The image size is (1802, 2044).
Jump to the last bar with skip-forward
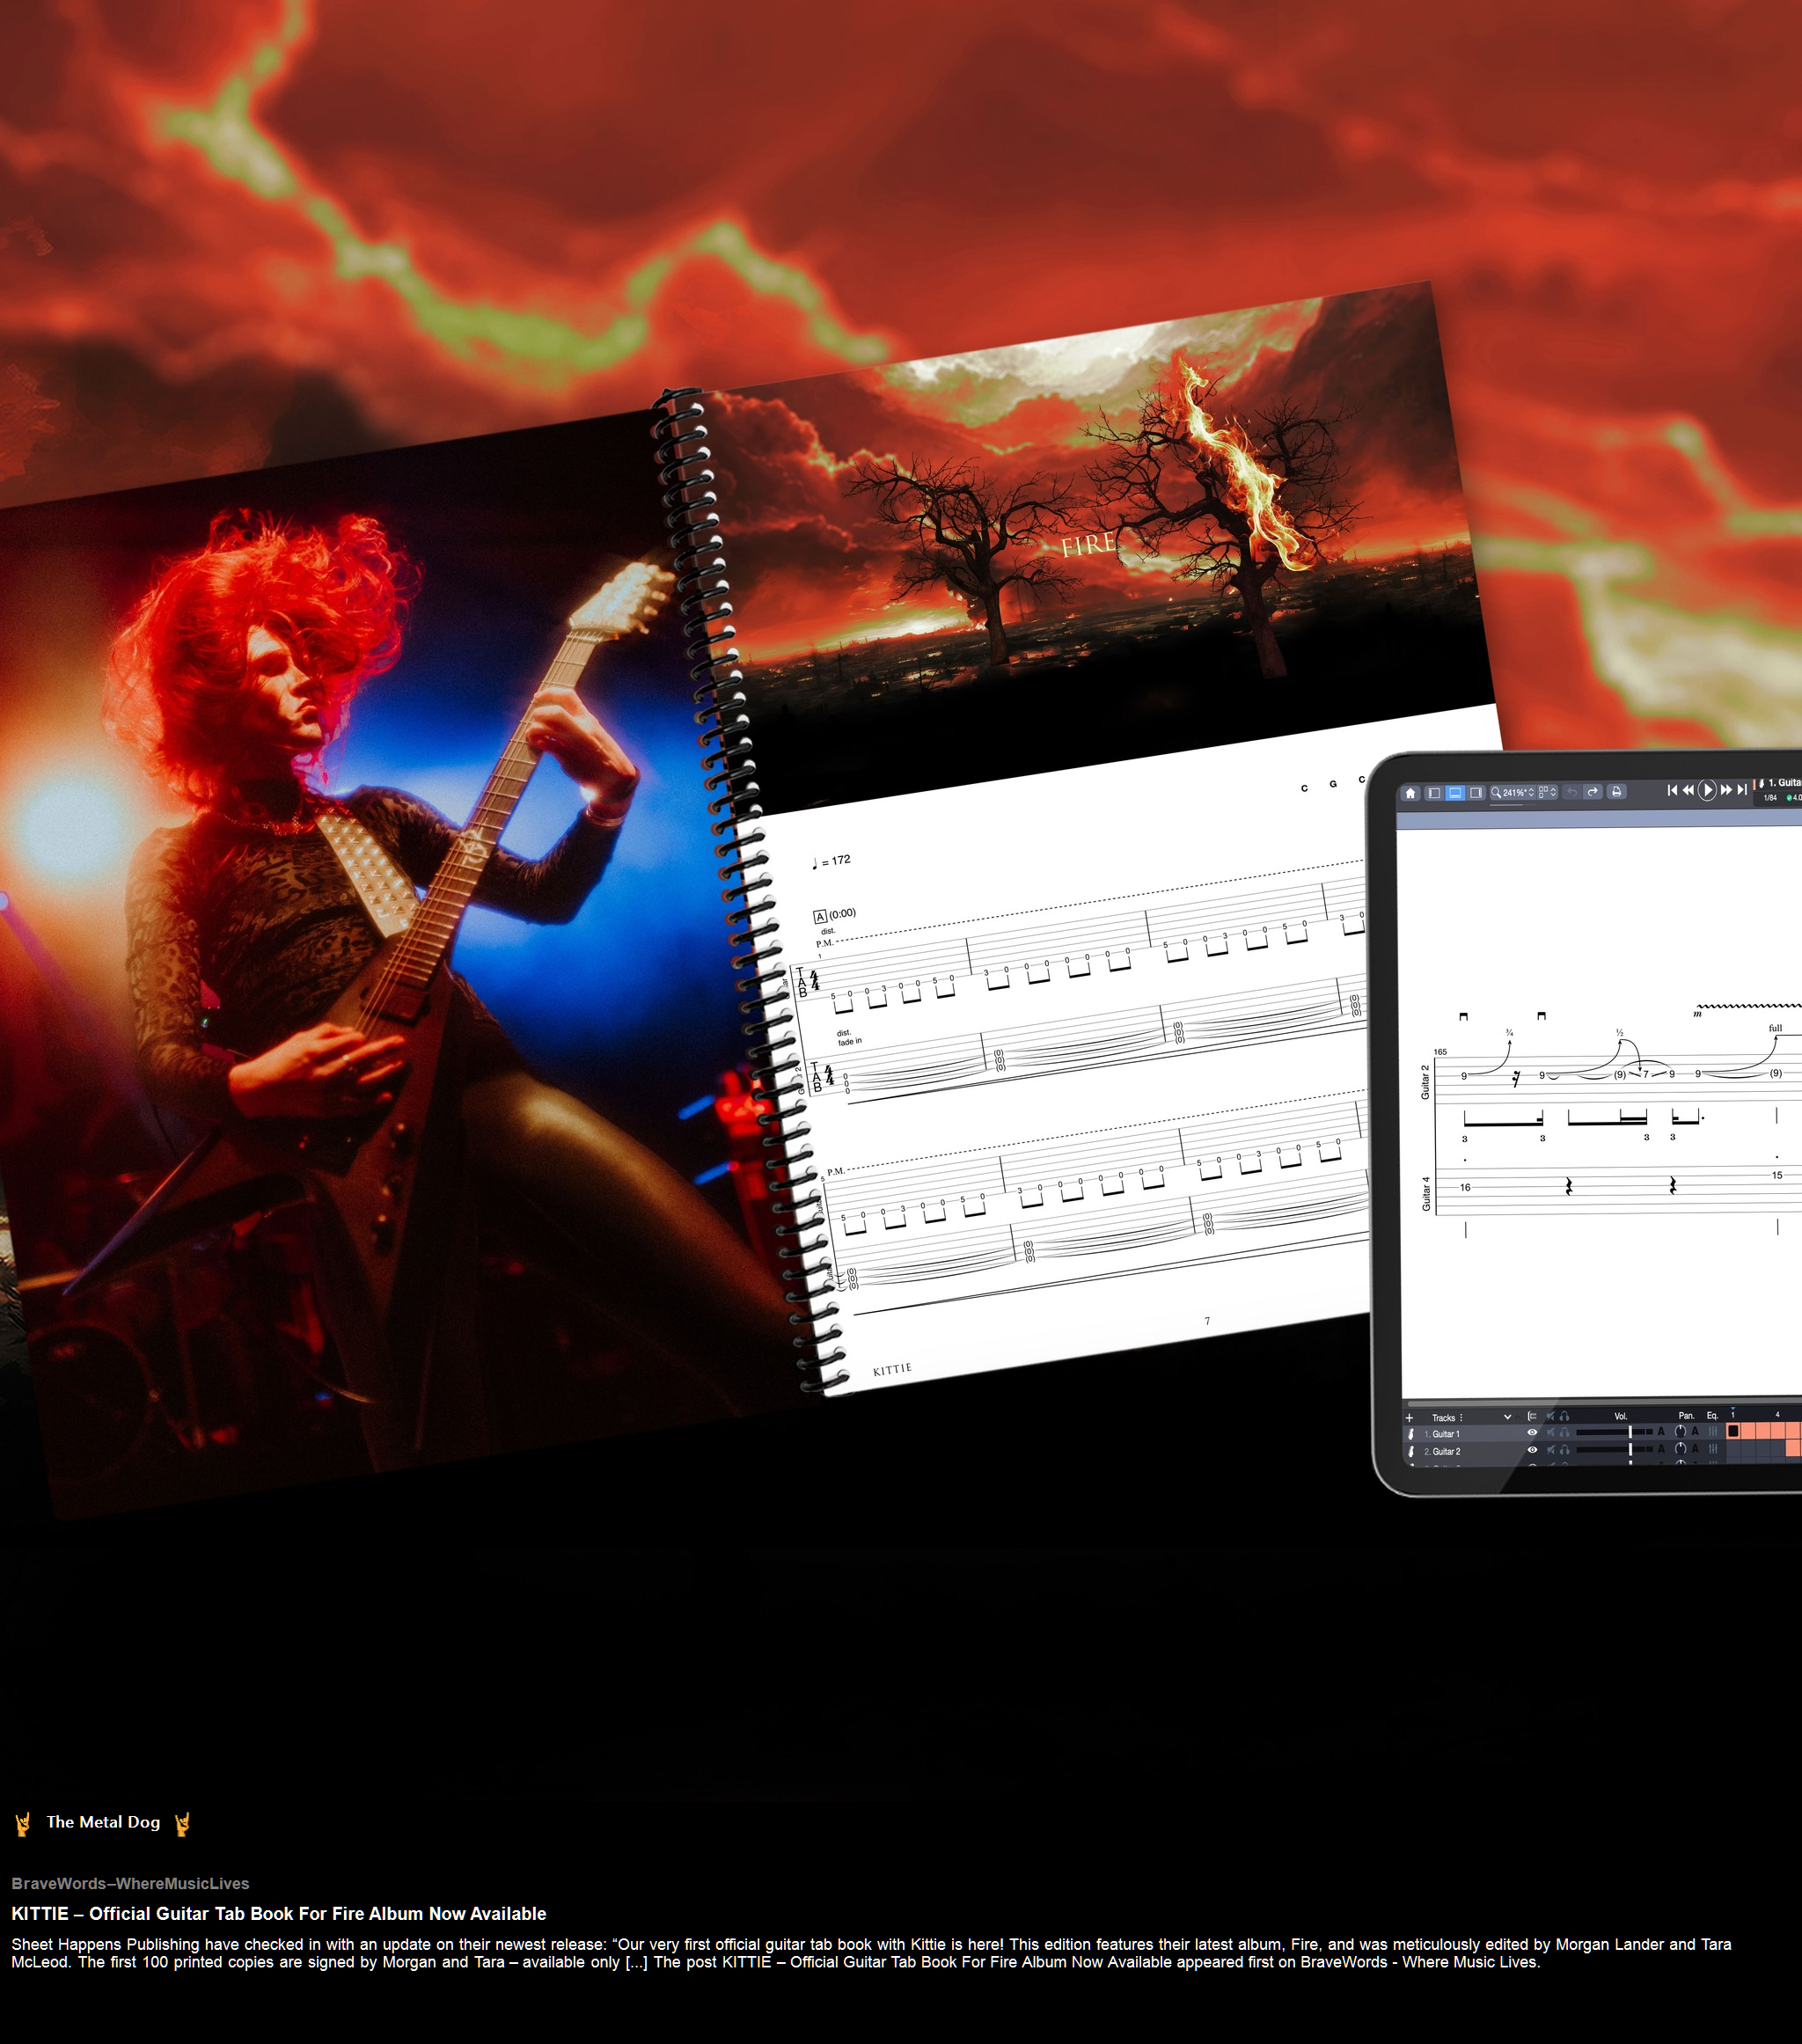(1742, 790)
